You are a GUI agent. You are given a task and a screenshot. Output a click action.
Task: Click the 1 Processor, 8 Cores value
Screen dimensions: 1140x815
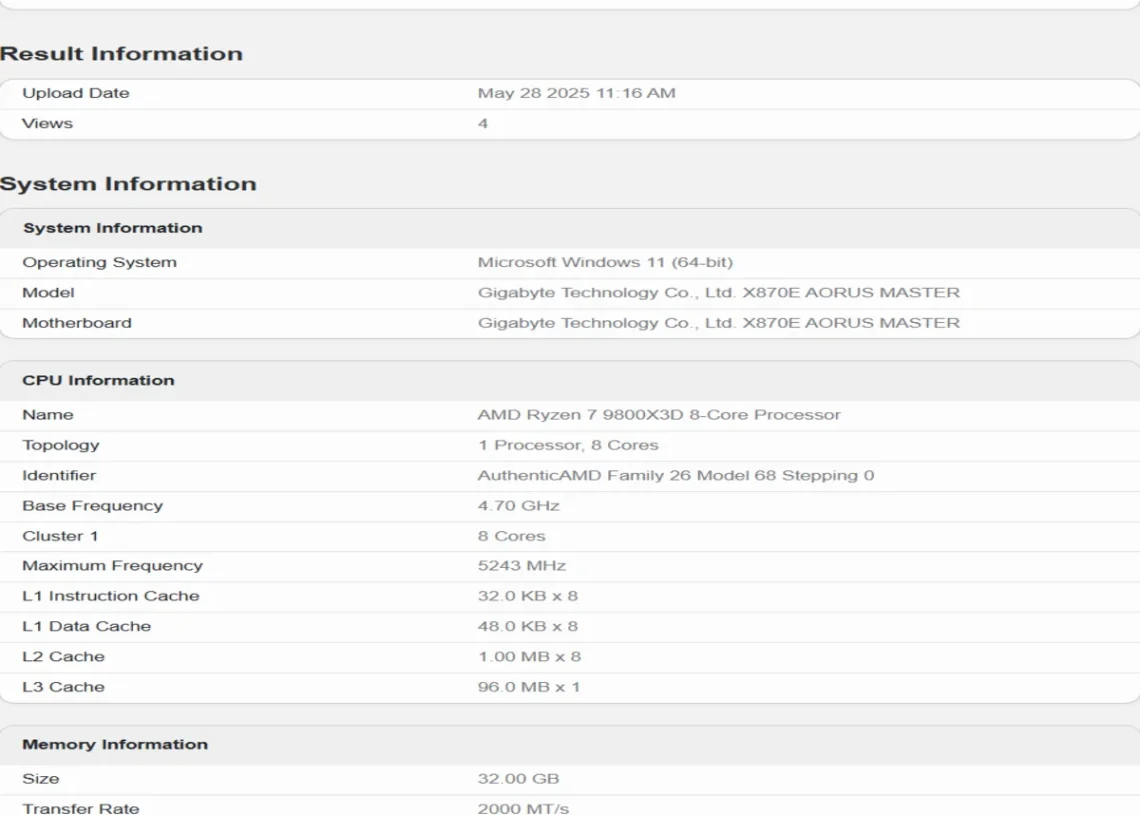(569, 445)
